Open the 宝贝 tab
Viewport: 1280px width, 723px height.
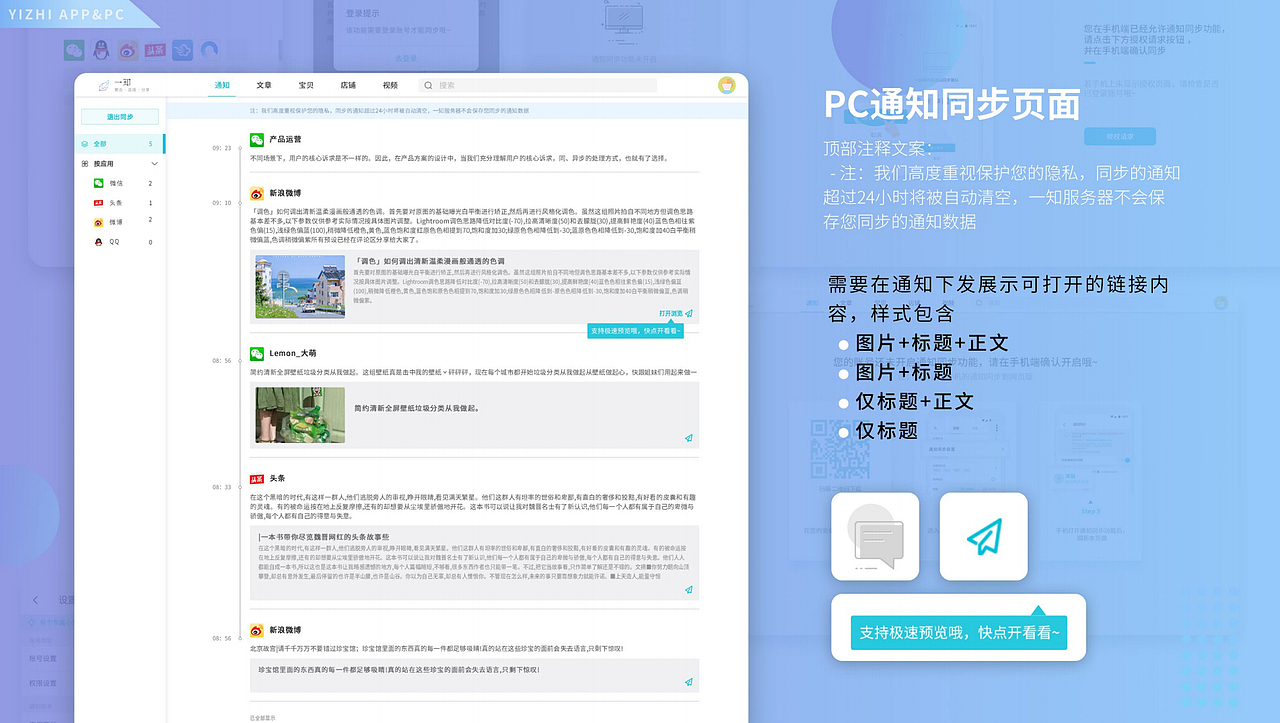[x=306, y=85]
